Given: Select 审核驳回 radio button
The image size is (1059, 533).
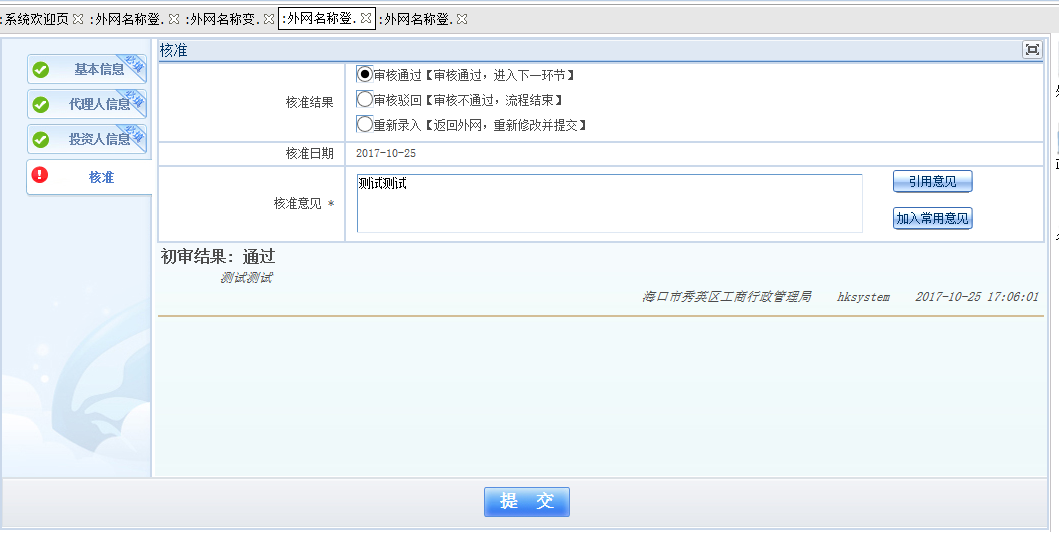Looking at the screenshot, I should click(x=365, y=99).
